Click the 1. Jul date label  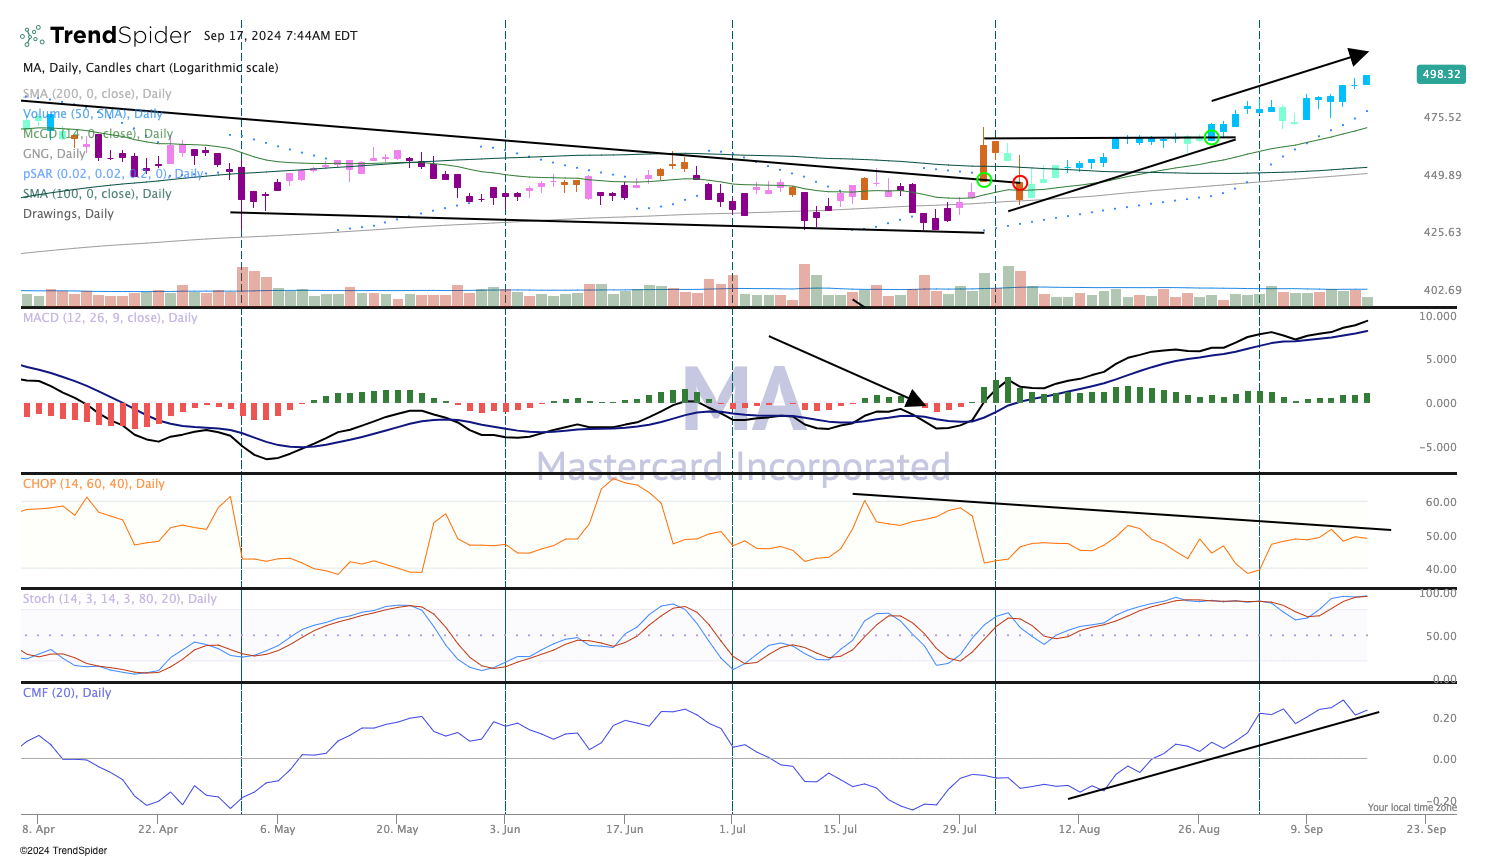[733, 829]
